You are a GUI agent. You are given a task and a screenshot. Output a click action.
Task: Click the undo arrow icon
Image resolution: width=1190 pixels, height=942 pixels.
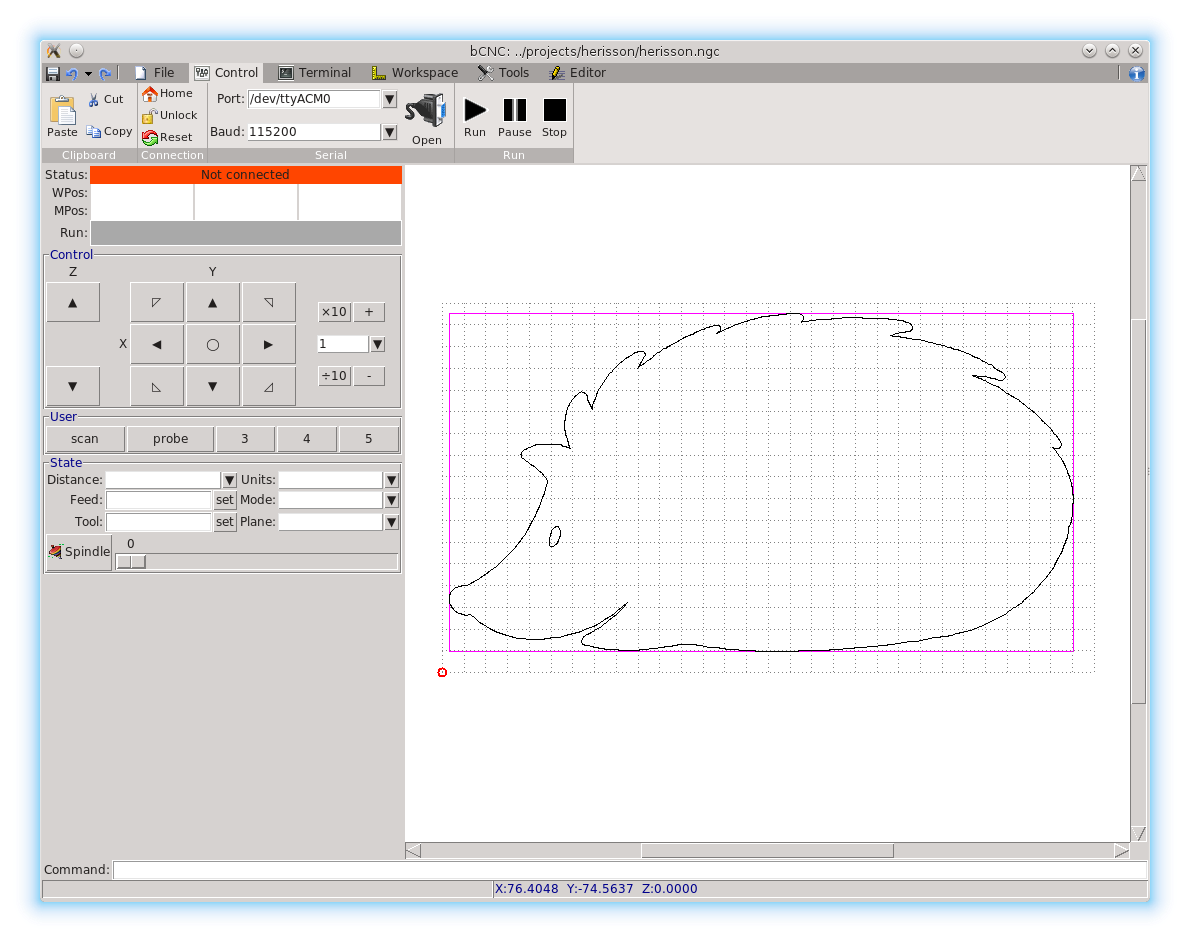pos(72,73)
